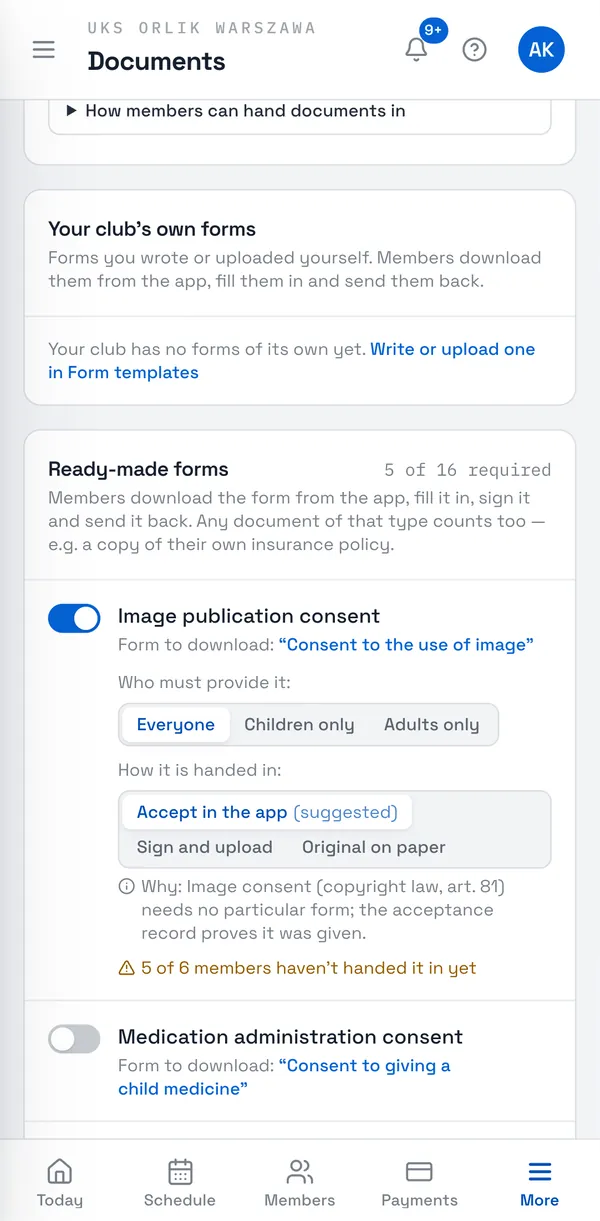600x1221 pixels.
Task: Enable Medication administration consent toggle
Action: point(74,1039)
